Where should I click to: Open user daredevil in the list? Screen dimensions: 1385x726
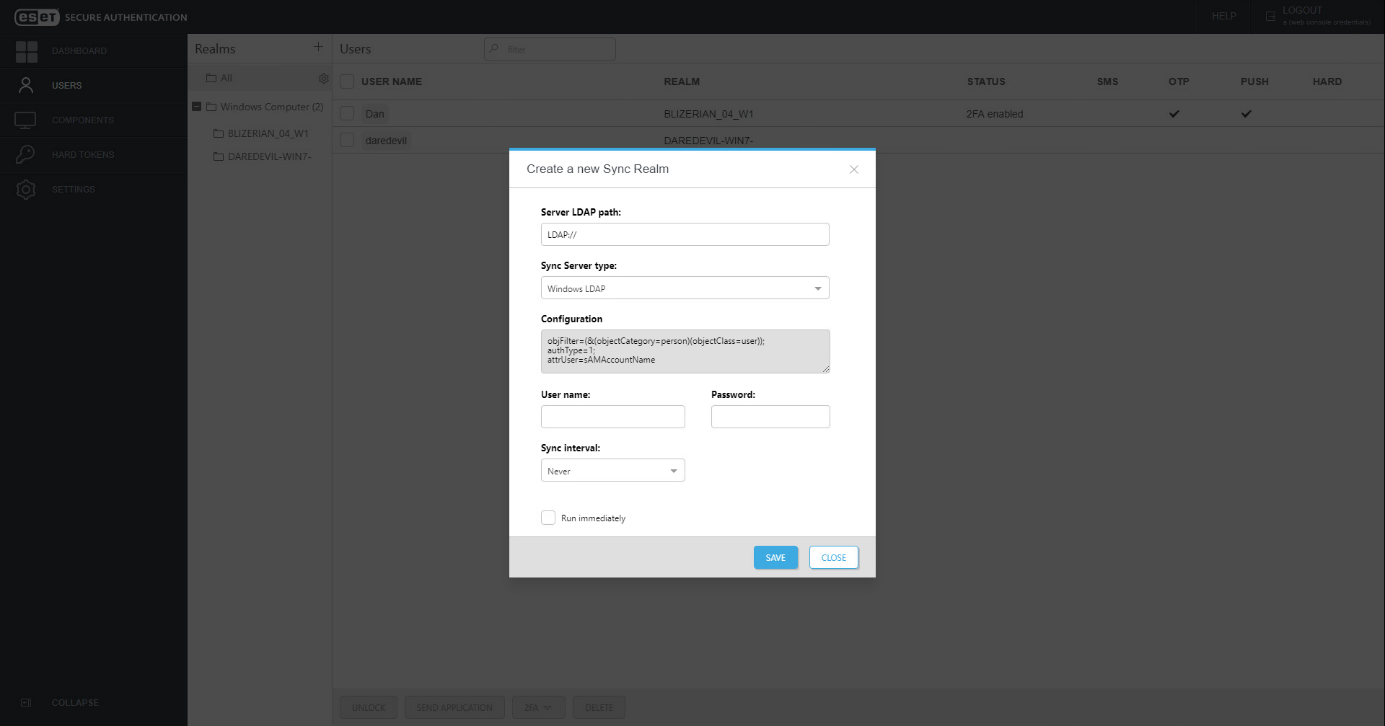(x=386, y=140)
